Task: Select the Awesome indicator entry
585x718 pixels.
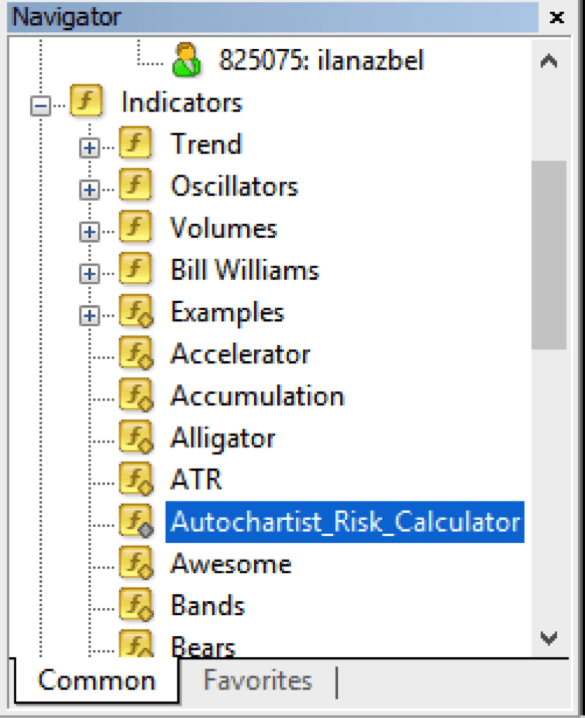Action: pos(231,563)
